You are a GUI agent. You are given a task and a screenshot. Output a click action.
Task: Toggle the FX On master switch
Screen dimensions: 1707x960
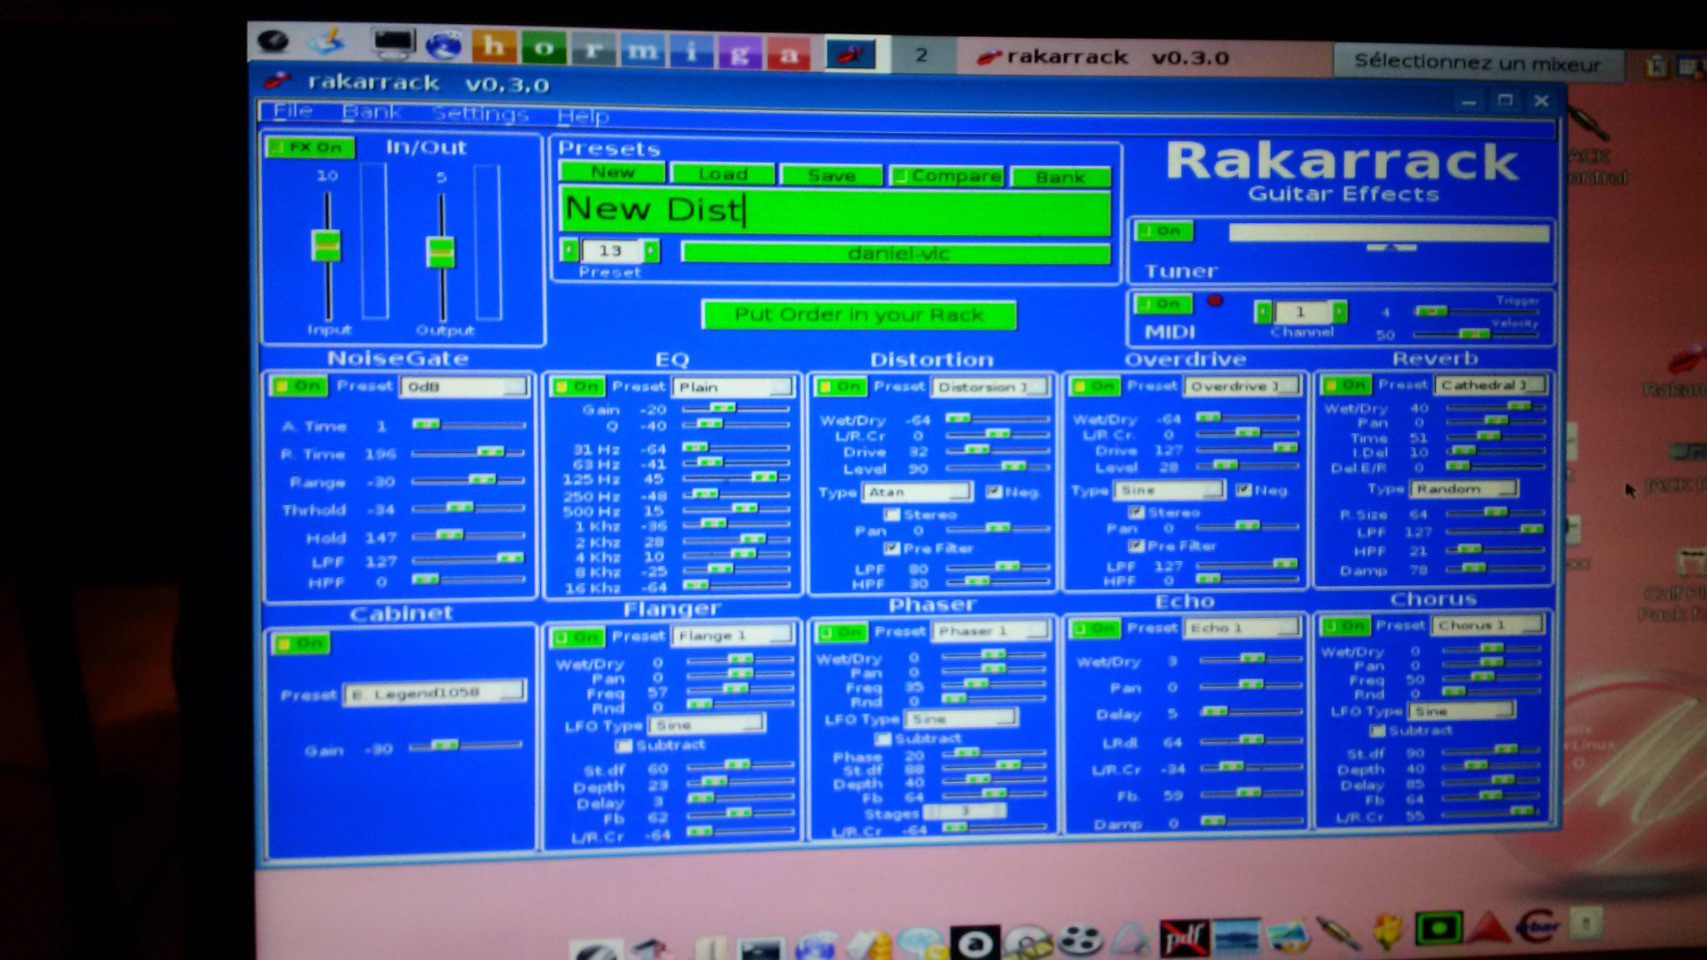(311, 147)
